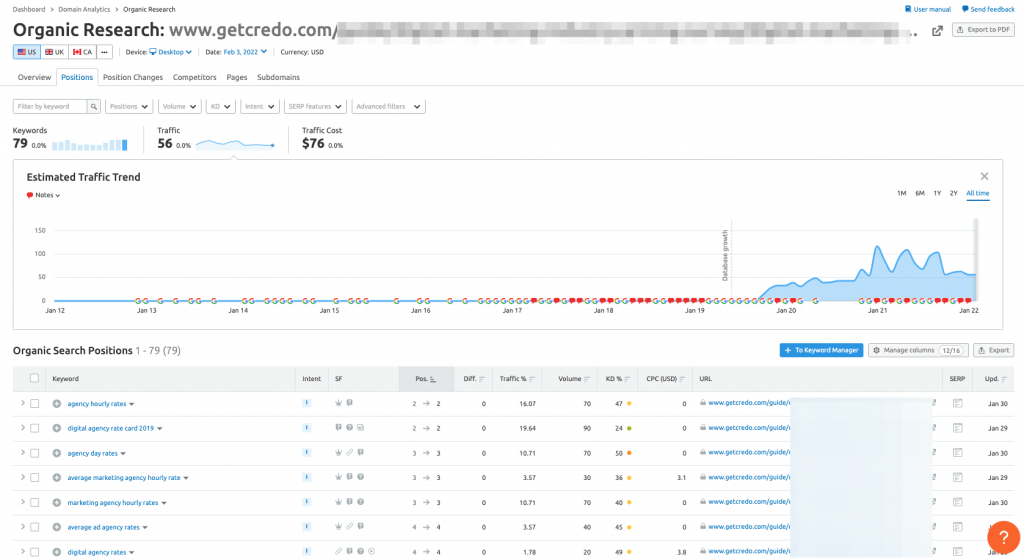The height and width of the screenshot is (560, 1024).
Task: Check the 'agency day rates' row checkbox
Action: click(x=35, y=454)
